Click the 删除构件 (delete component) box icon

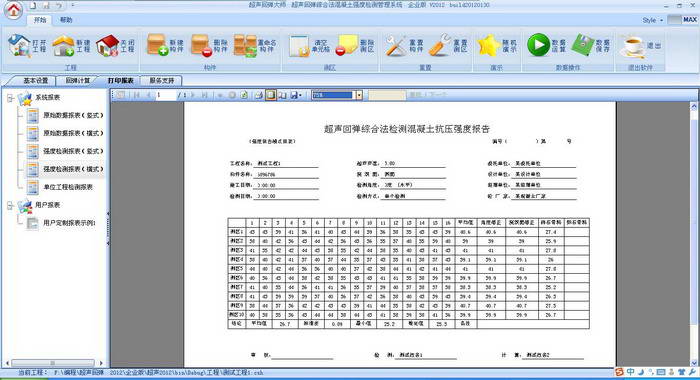(201, 46)
